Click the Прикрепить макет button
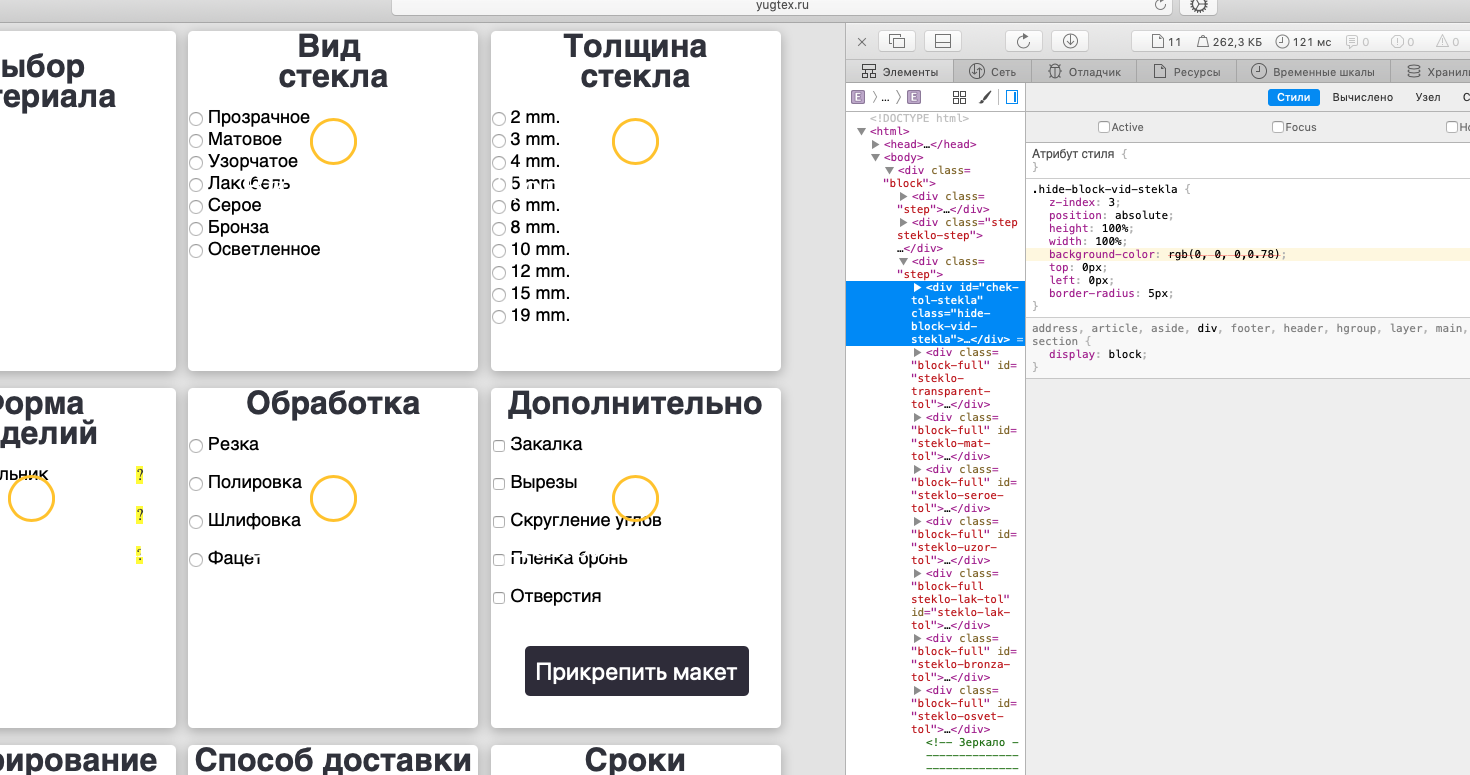The height and width of the screenshot is (775, 1470). tap(636, 671)
